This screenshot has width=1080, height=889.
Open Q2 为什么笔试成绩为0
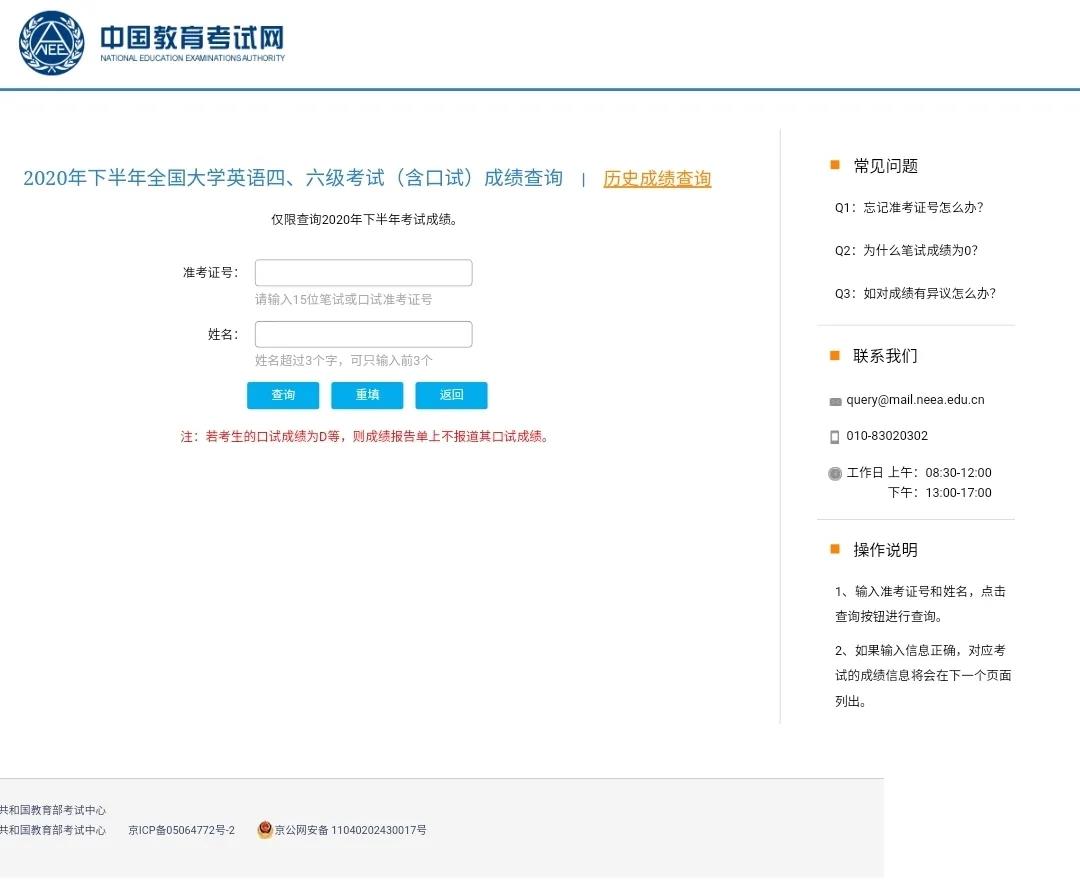click(x=906, y=251)
